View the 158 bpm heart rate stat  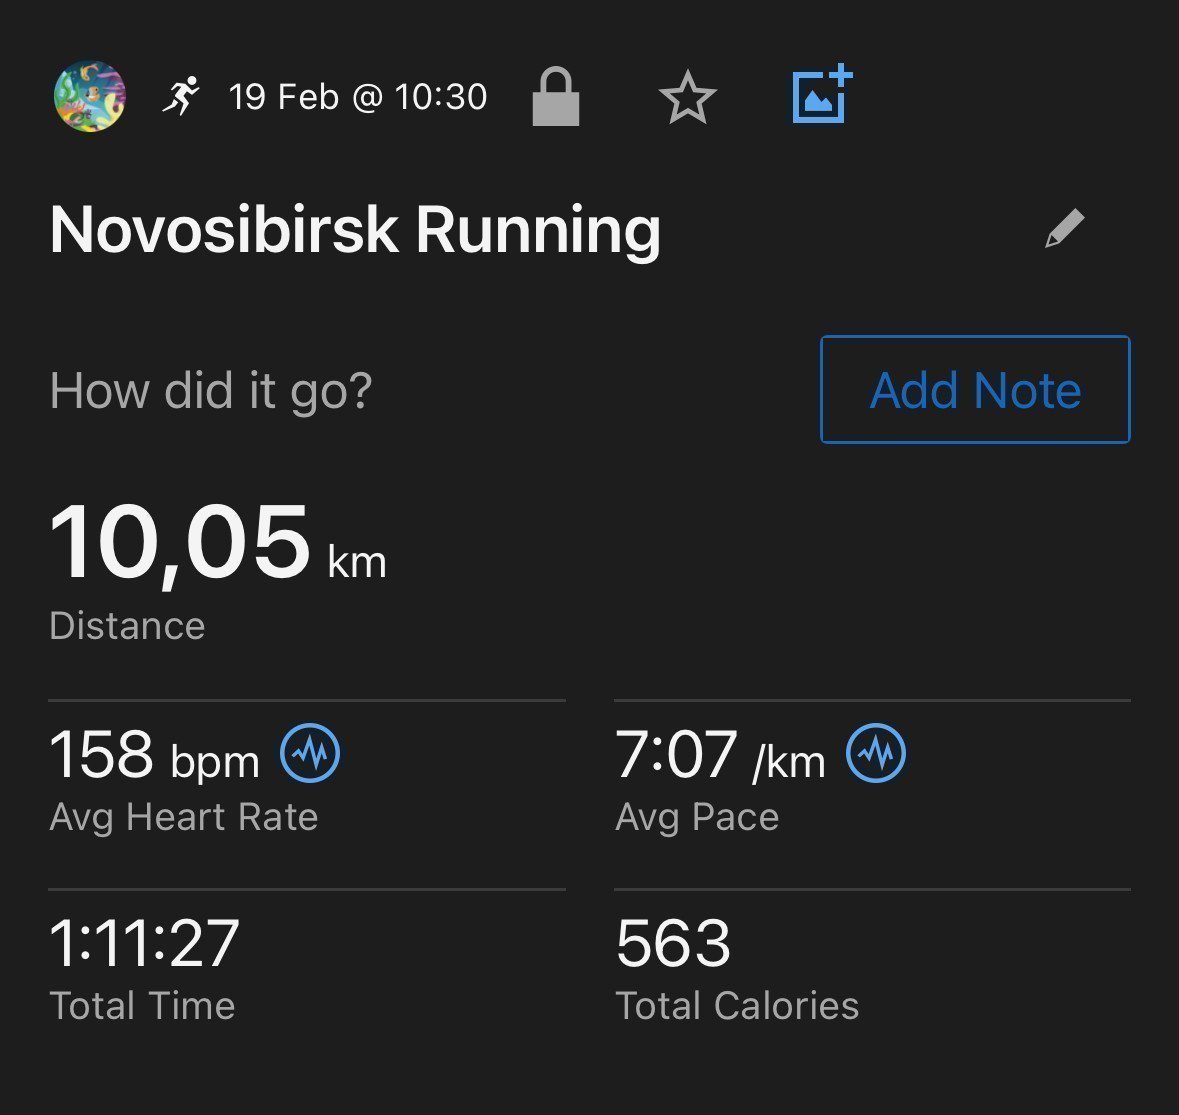click(x=154, y=754)
